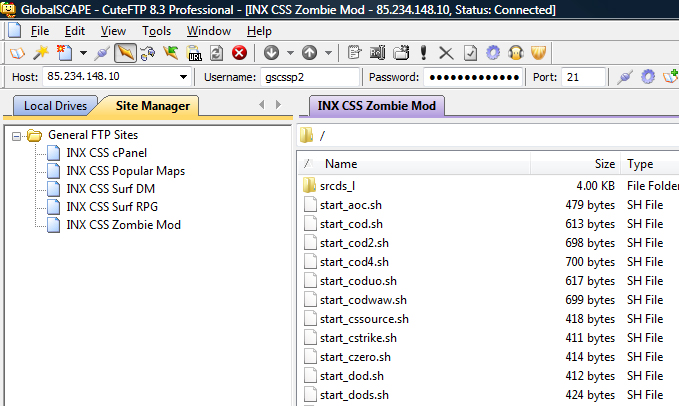Image resolution: width=679 pixels, height=406 pixels.
Task: Select the start_cod4.sh file
Action: (354, 262)
